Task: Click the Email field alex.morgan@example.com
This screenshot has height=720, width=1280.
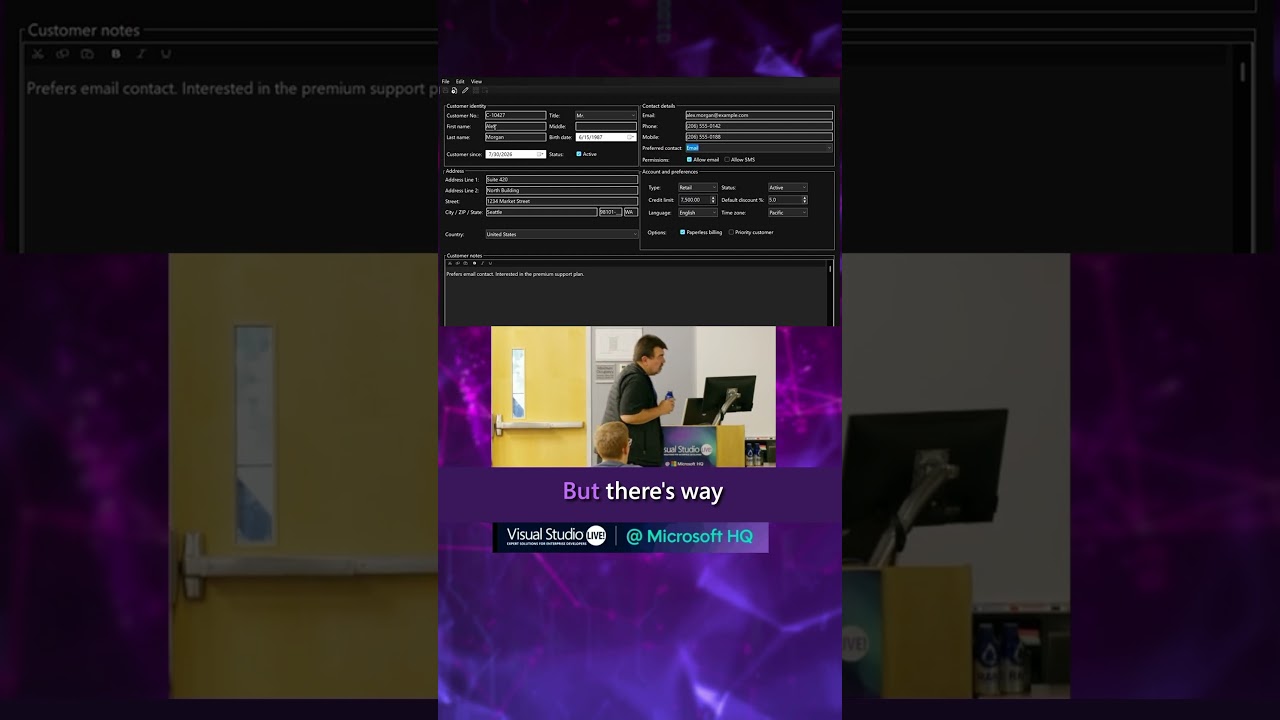Action: (x=759, y=115)
